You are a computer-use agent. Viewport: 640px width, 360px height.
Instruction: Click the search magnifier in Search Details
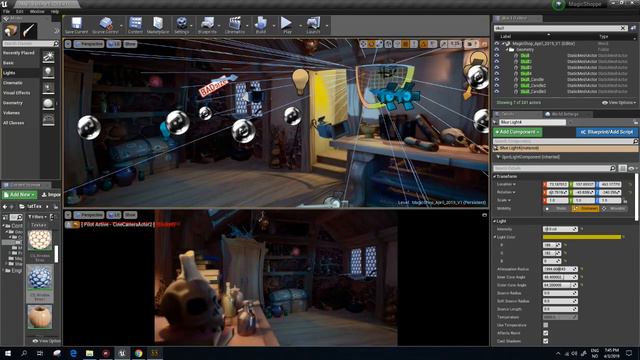click(x=613, y=168)
